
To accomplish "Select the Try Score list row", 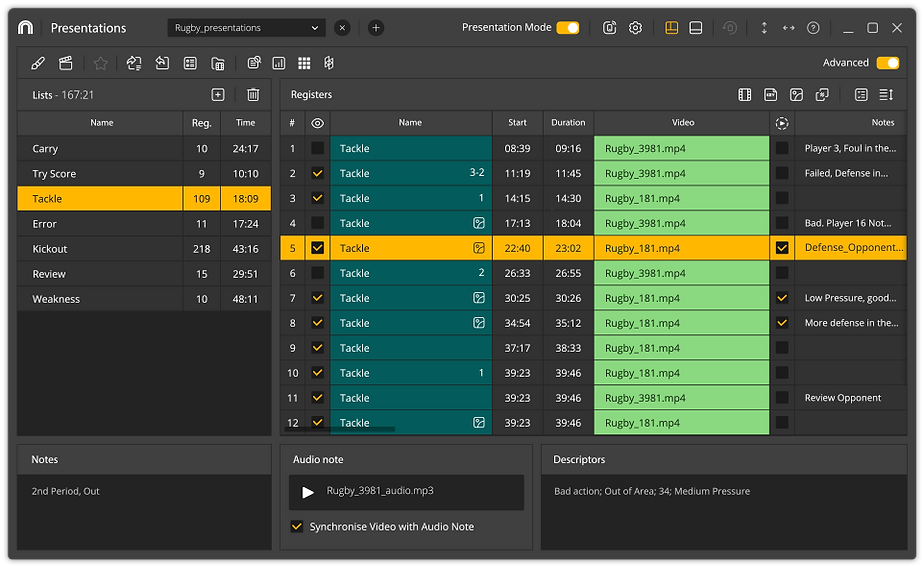I will (100, 174).
